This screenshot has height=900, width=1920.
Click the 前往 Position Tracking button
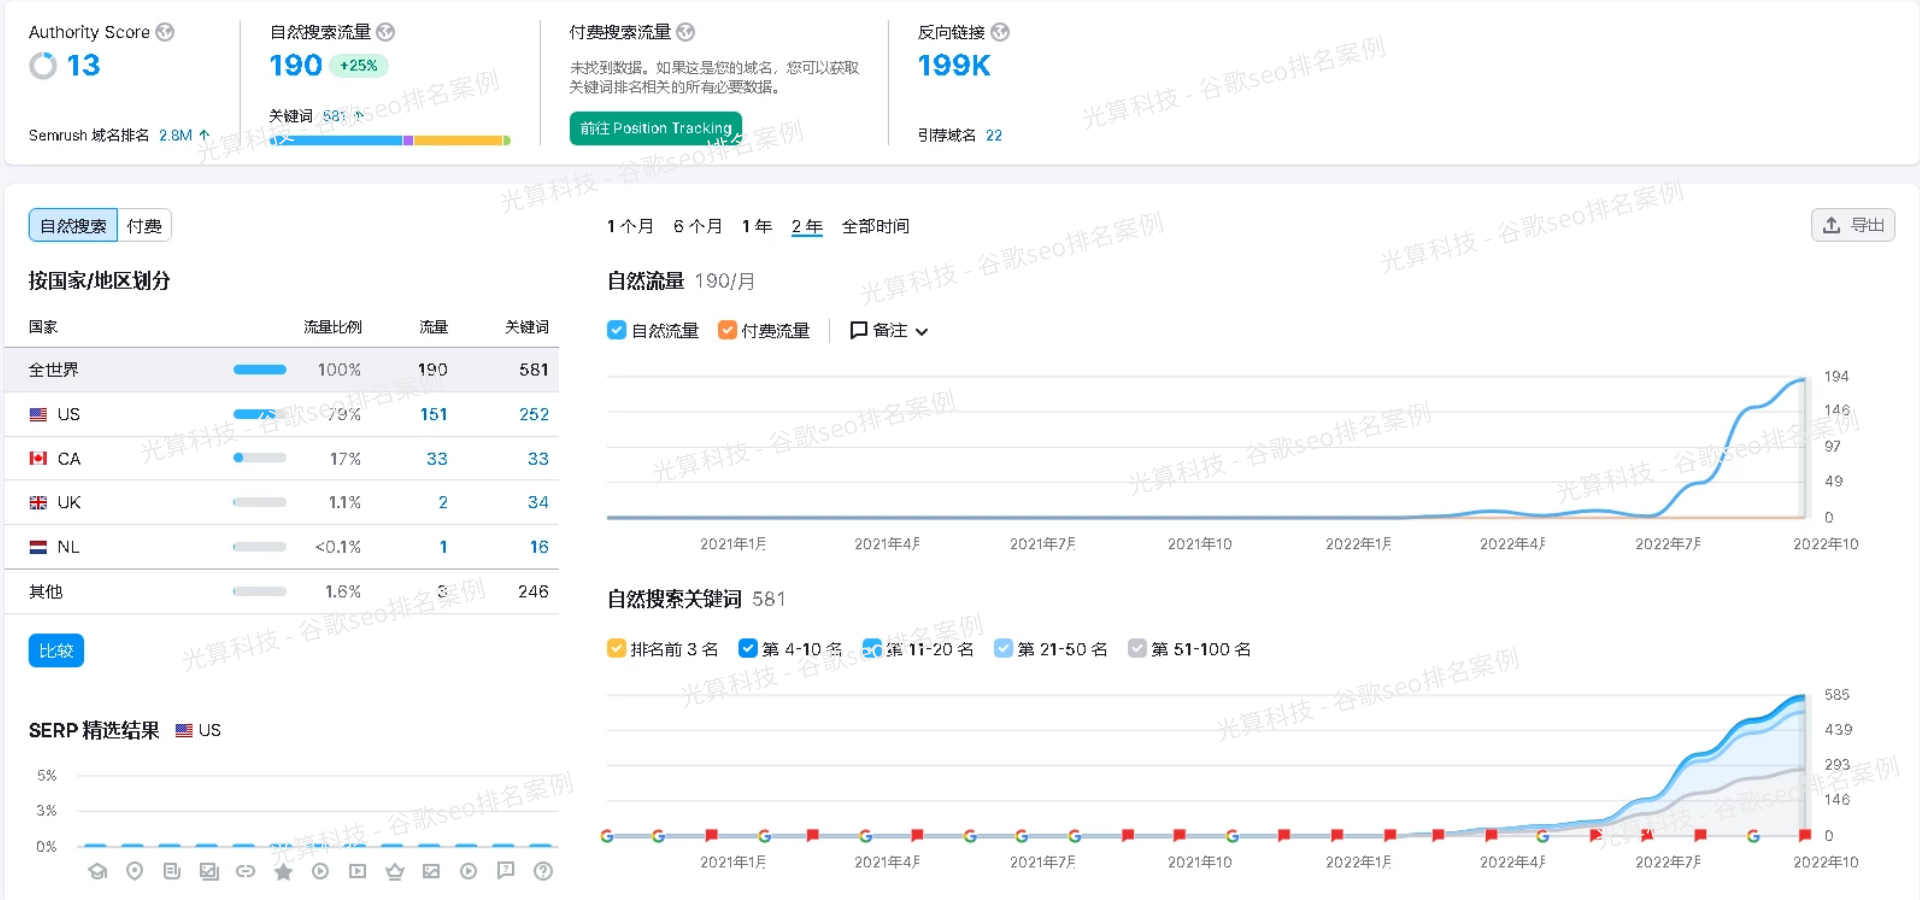click(x=655, y=128)
